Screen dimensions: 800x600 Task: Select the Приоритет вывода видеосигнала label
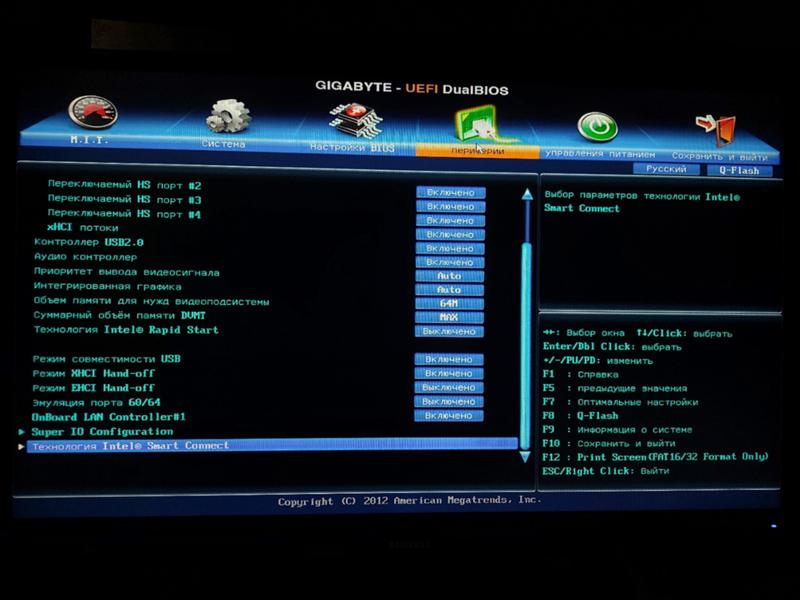127,272
